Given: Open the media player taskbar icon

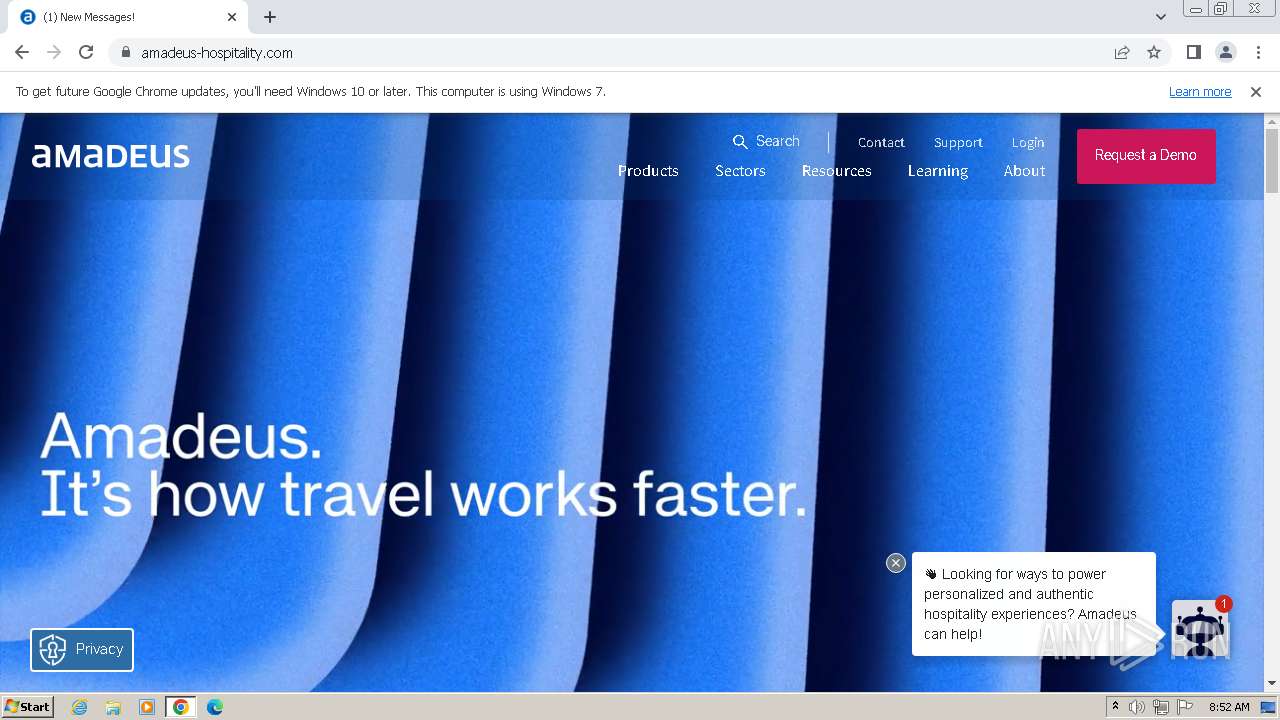Looking at the screenshot, I should (x=147, y=707).
